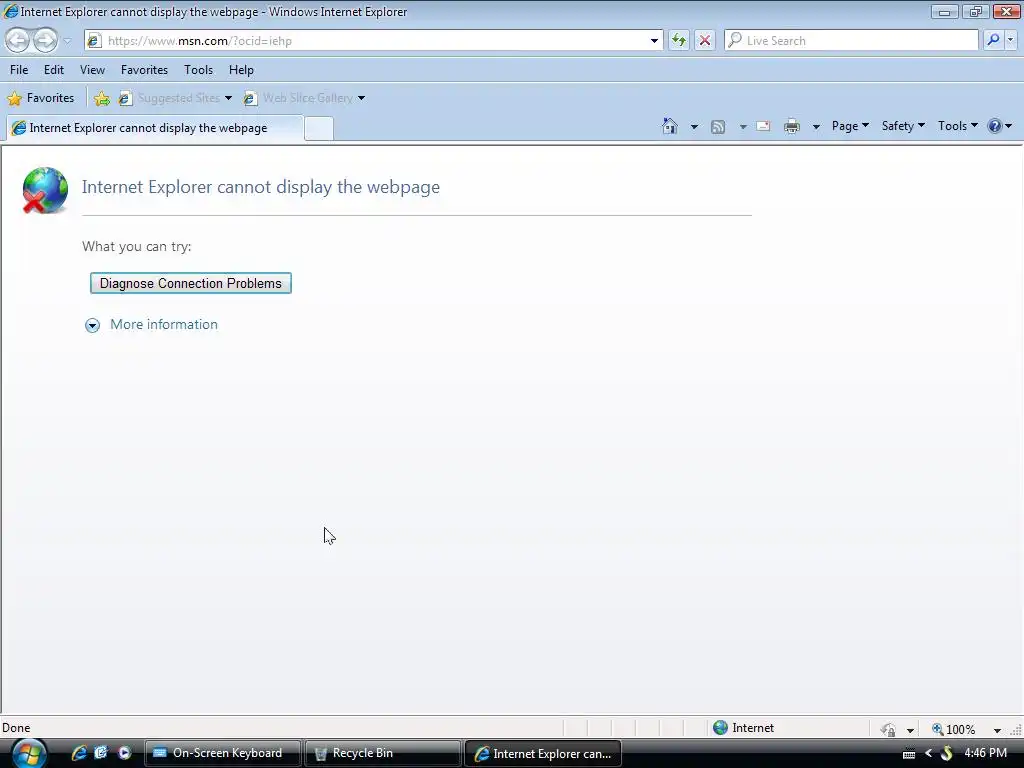Click the window resize grip in status bar
1024x768 pixels.
1016,730
